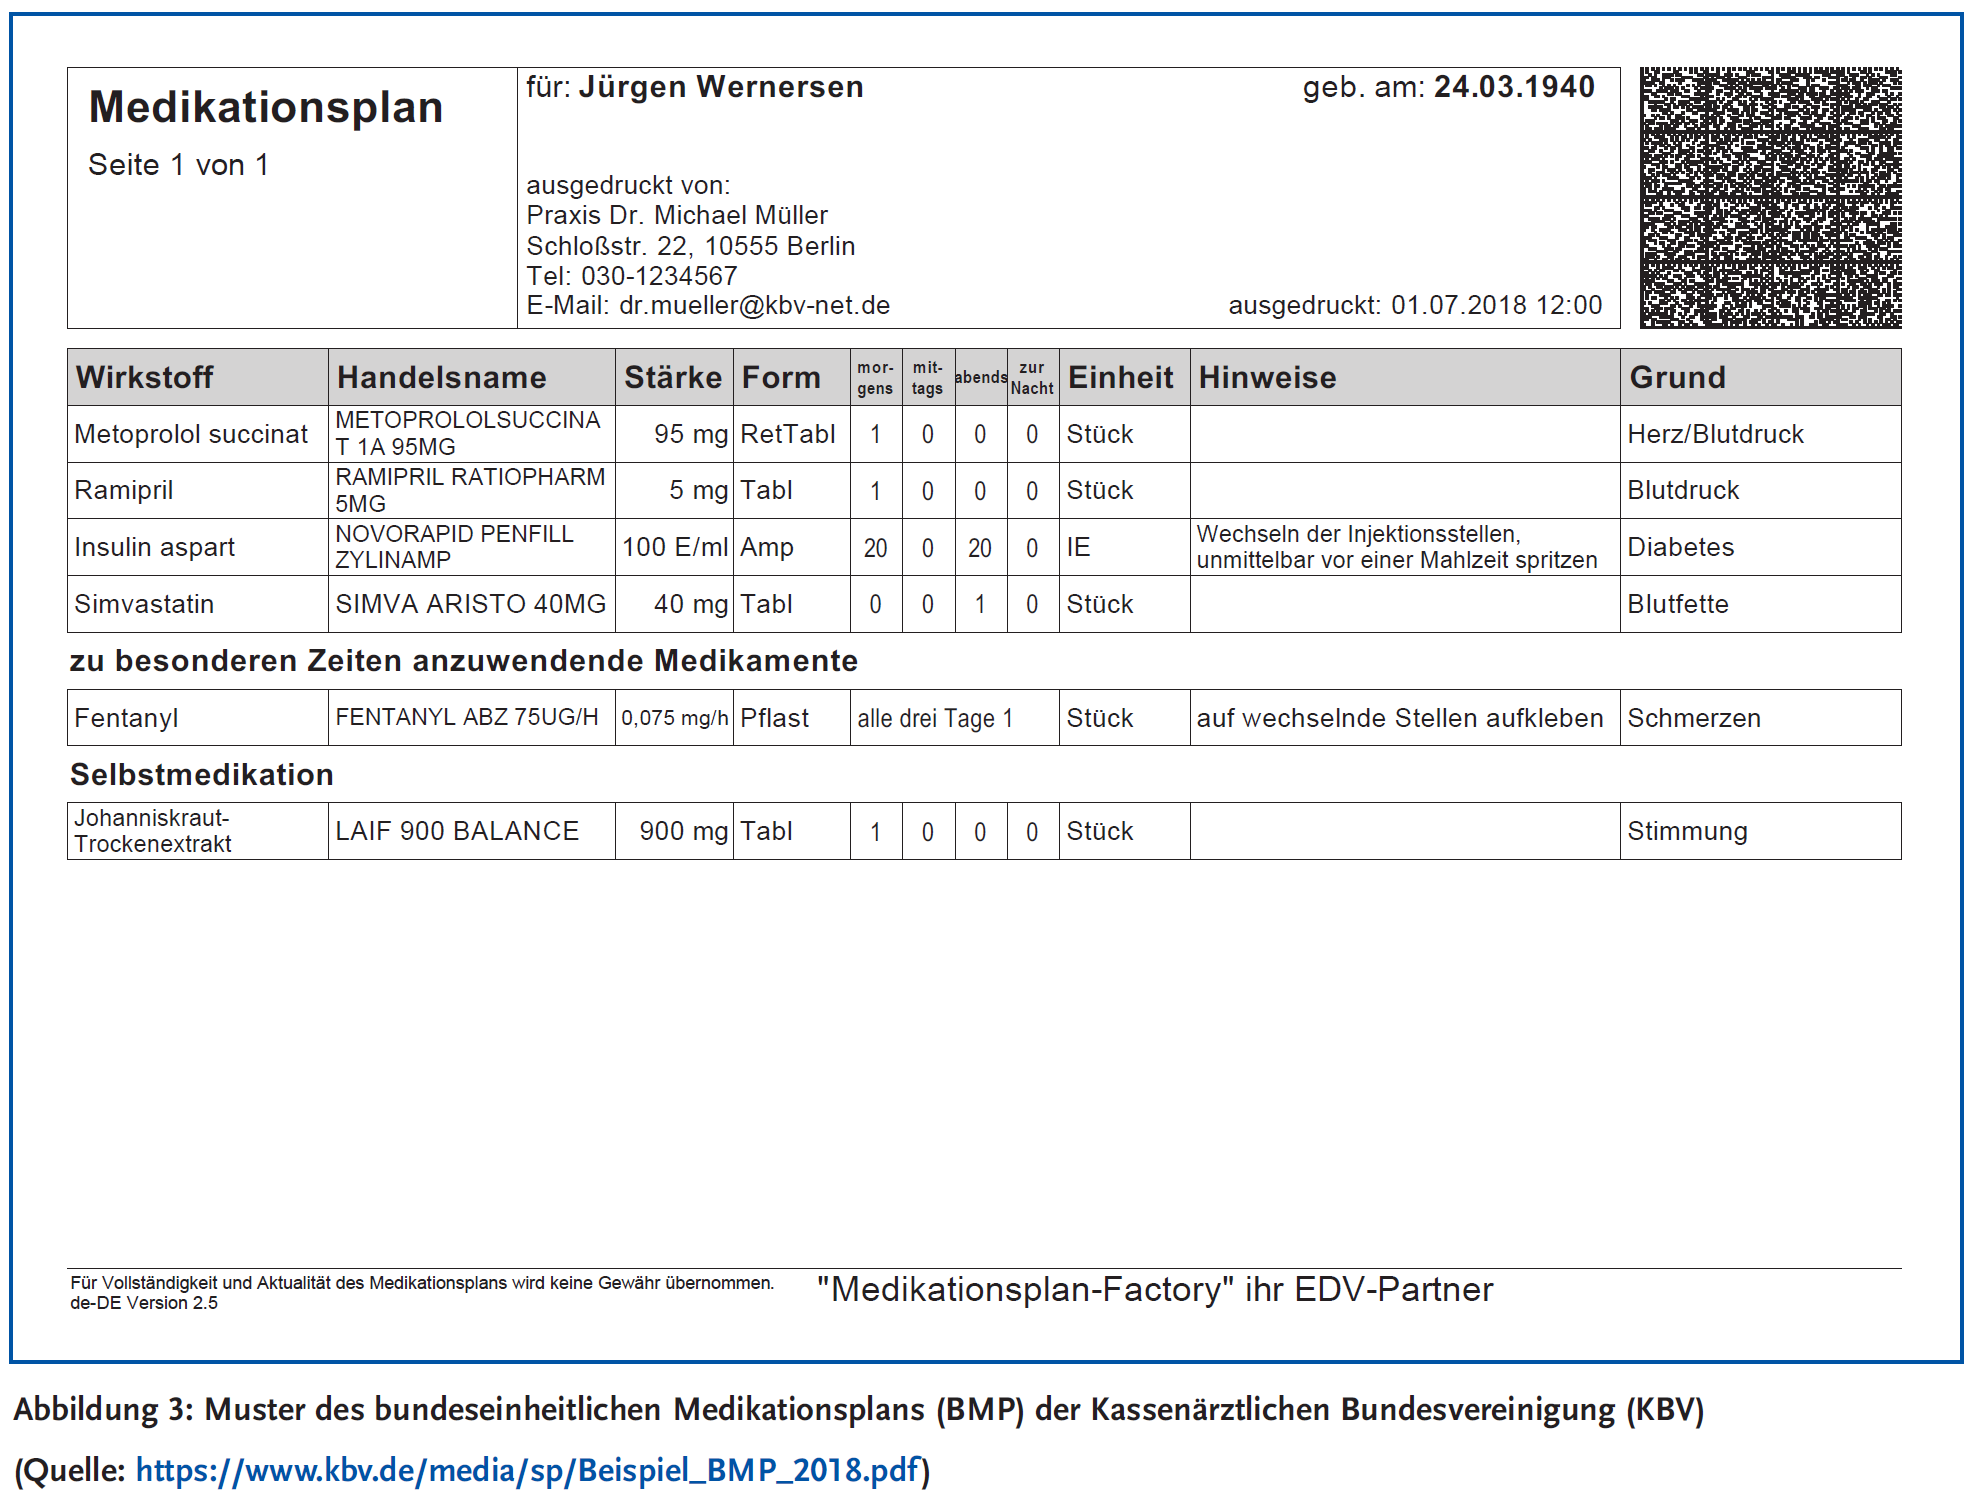Click the Medikationsplan-Factory EDV-Partner footer text
The width and height of the screenshot is (1978, 1506).
pos(1155,1289)
